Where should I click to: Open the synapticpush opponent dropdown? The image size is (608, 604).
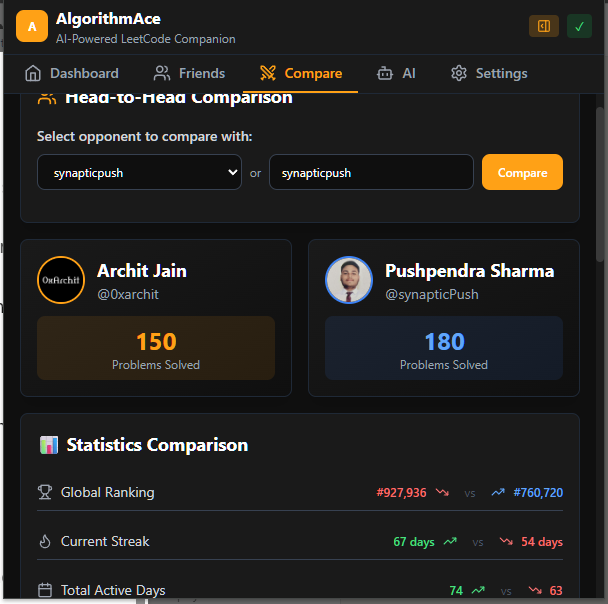click(140, 172)
